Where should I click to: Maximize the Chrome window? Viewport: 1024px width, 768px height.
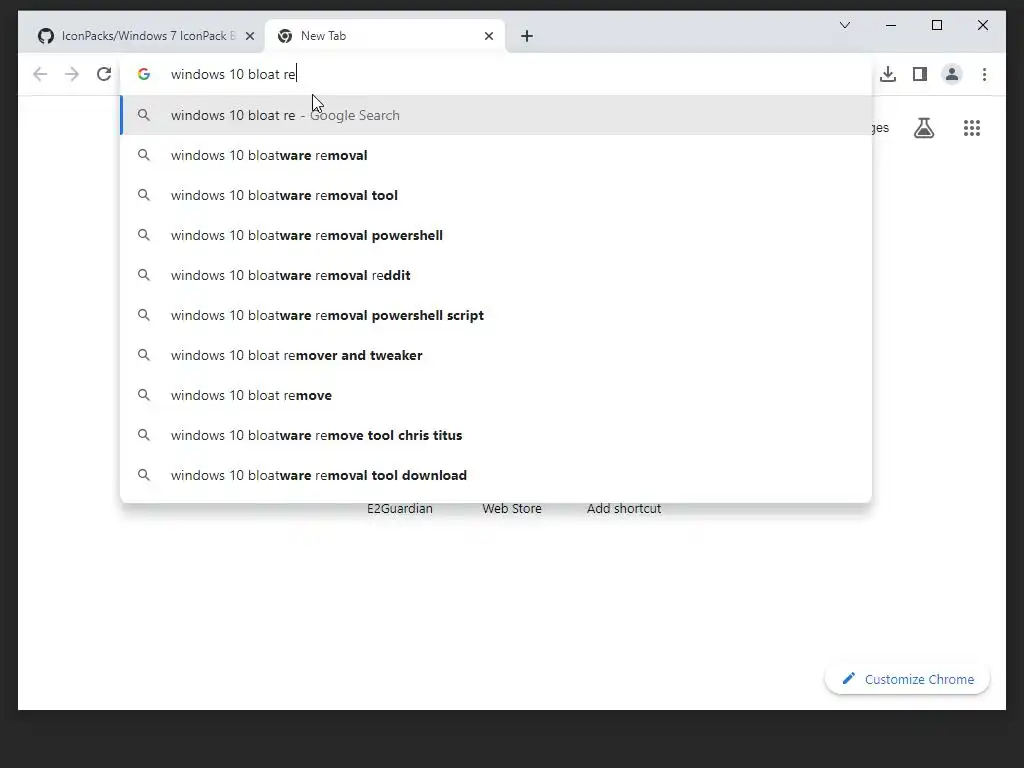click(x=936, y=25)
